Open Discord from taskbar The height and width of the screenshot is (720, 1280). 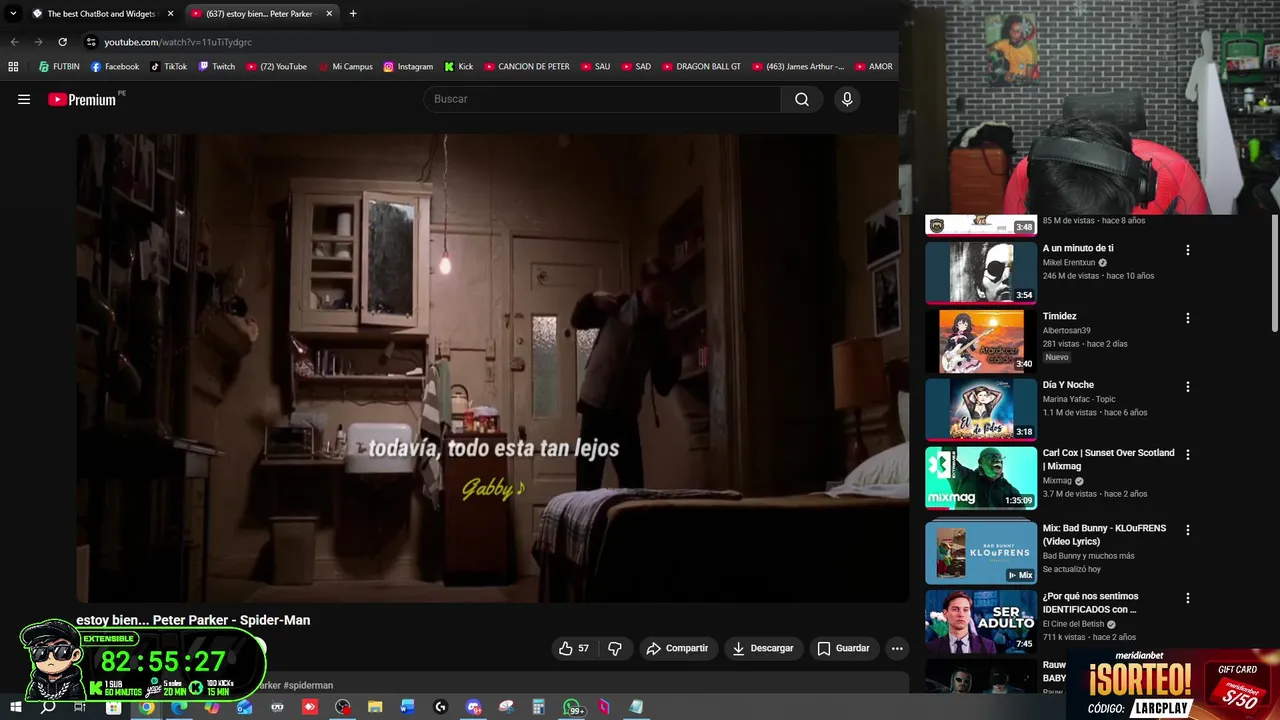(x=473, y=707)
